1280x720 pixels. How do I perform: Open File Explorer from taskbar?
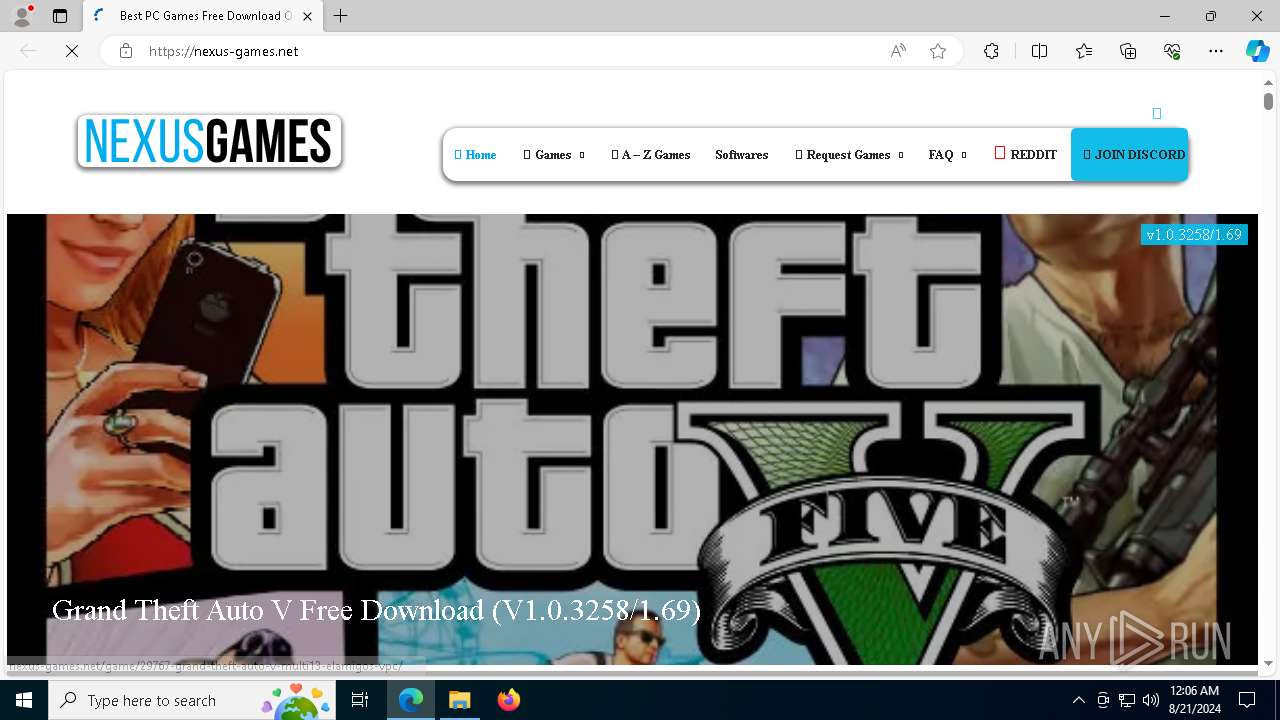point(459,700)
